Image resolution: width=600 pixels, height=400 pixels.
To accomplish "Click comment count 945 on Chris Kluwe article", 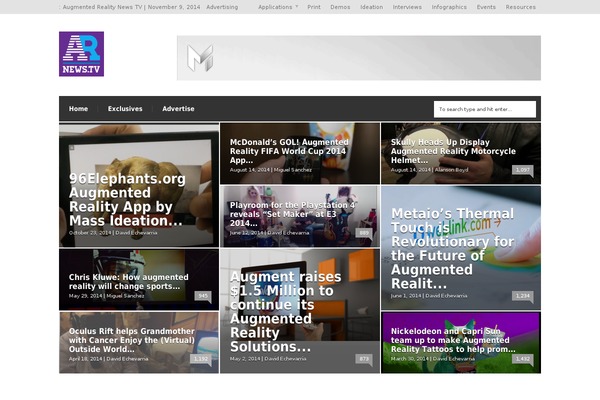I will click(x=203, y=296).
